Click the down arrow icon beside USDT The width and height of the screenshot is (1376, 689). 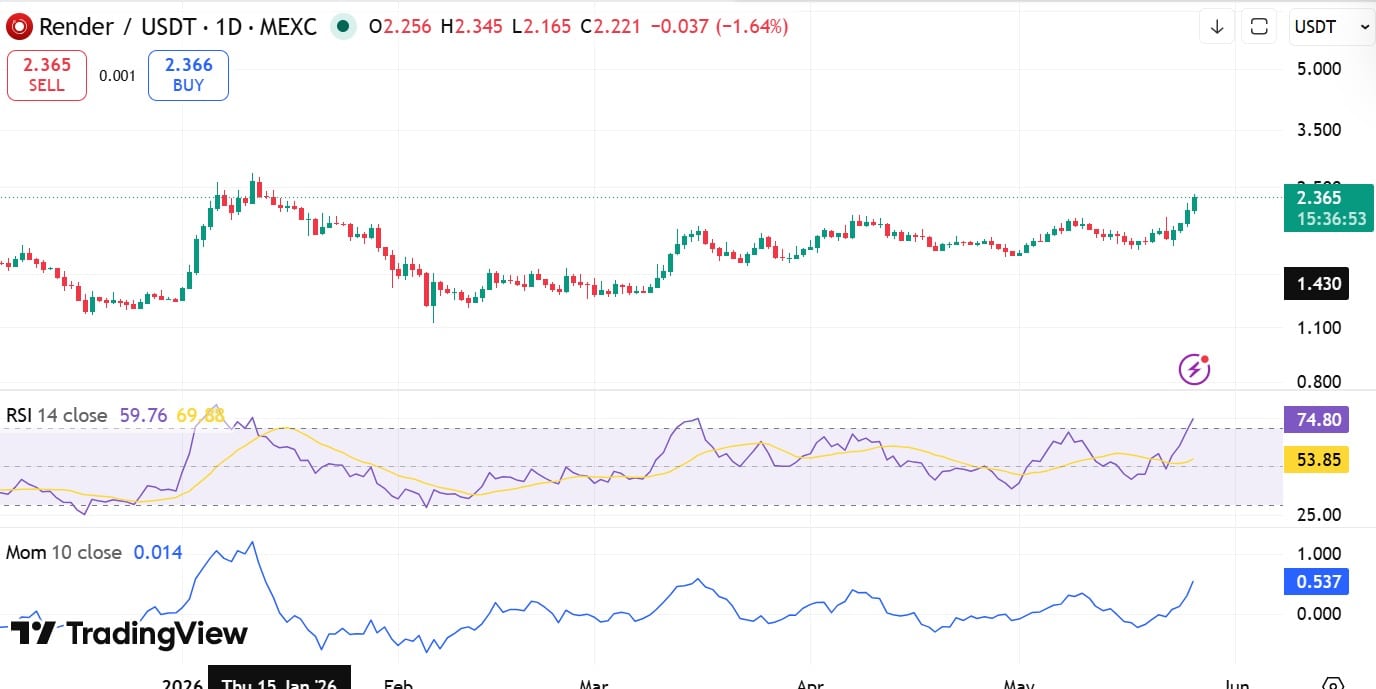pyautogui.click(x=1217, y=27)
